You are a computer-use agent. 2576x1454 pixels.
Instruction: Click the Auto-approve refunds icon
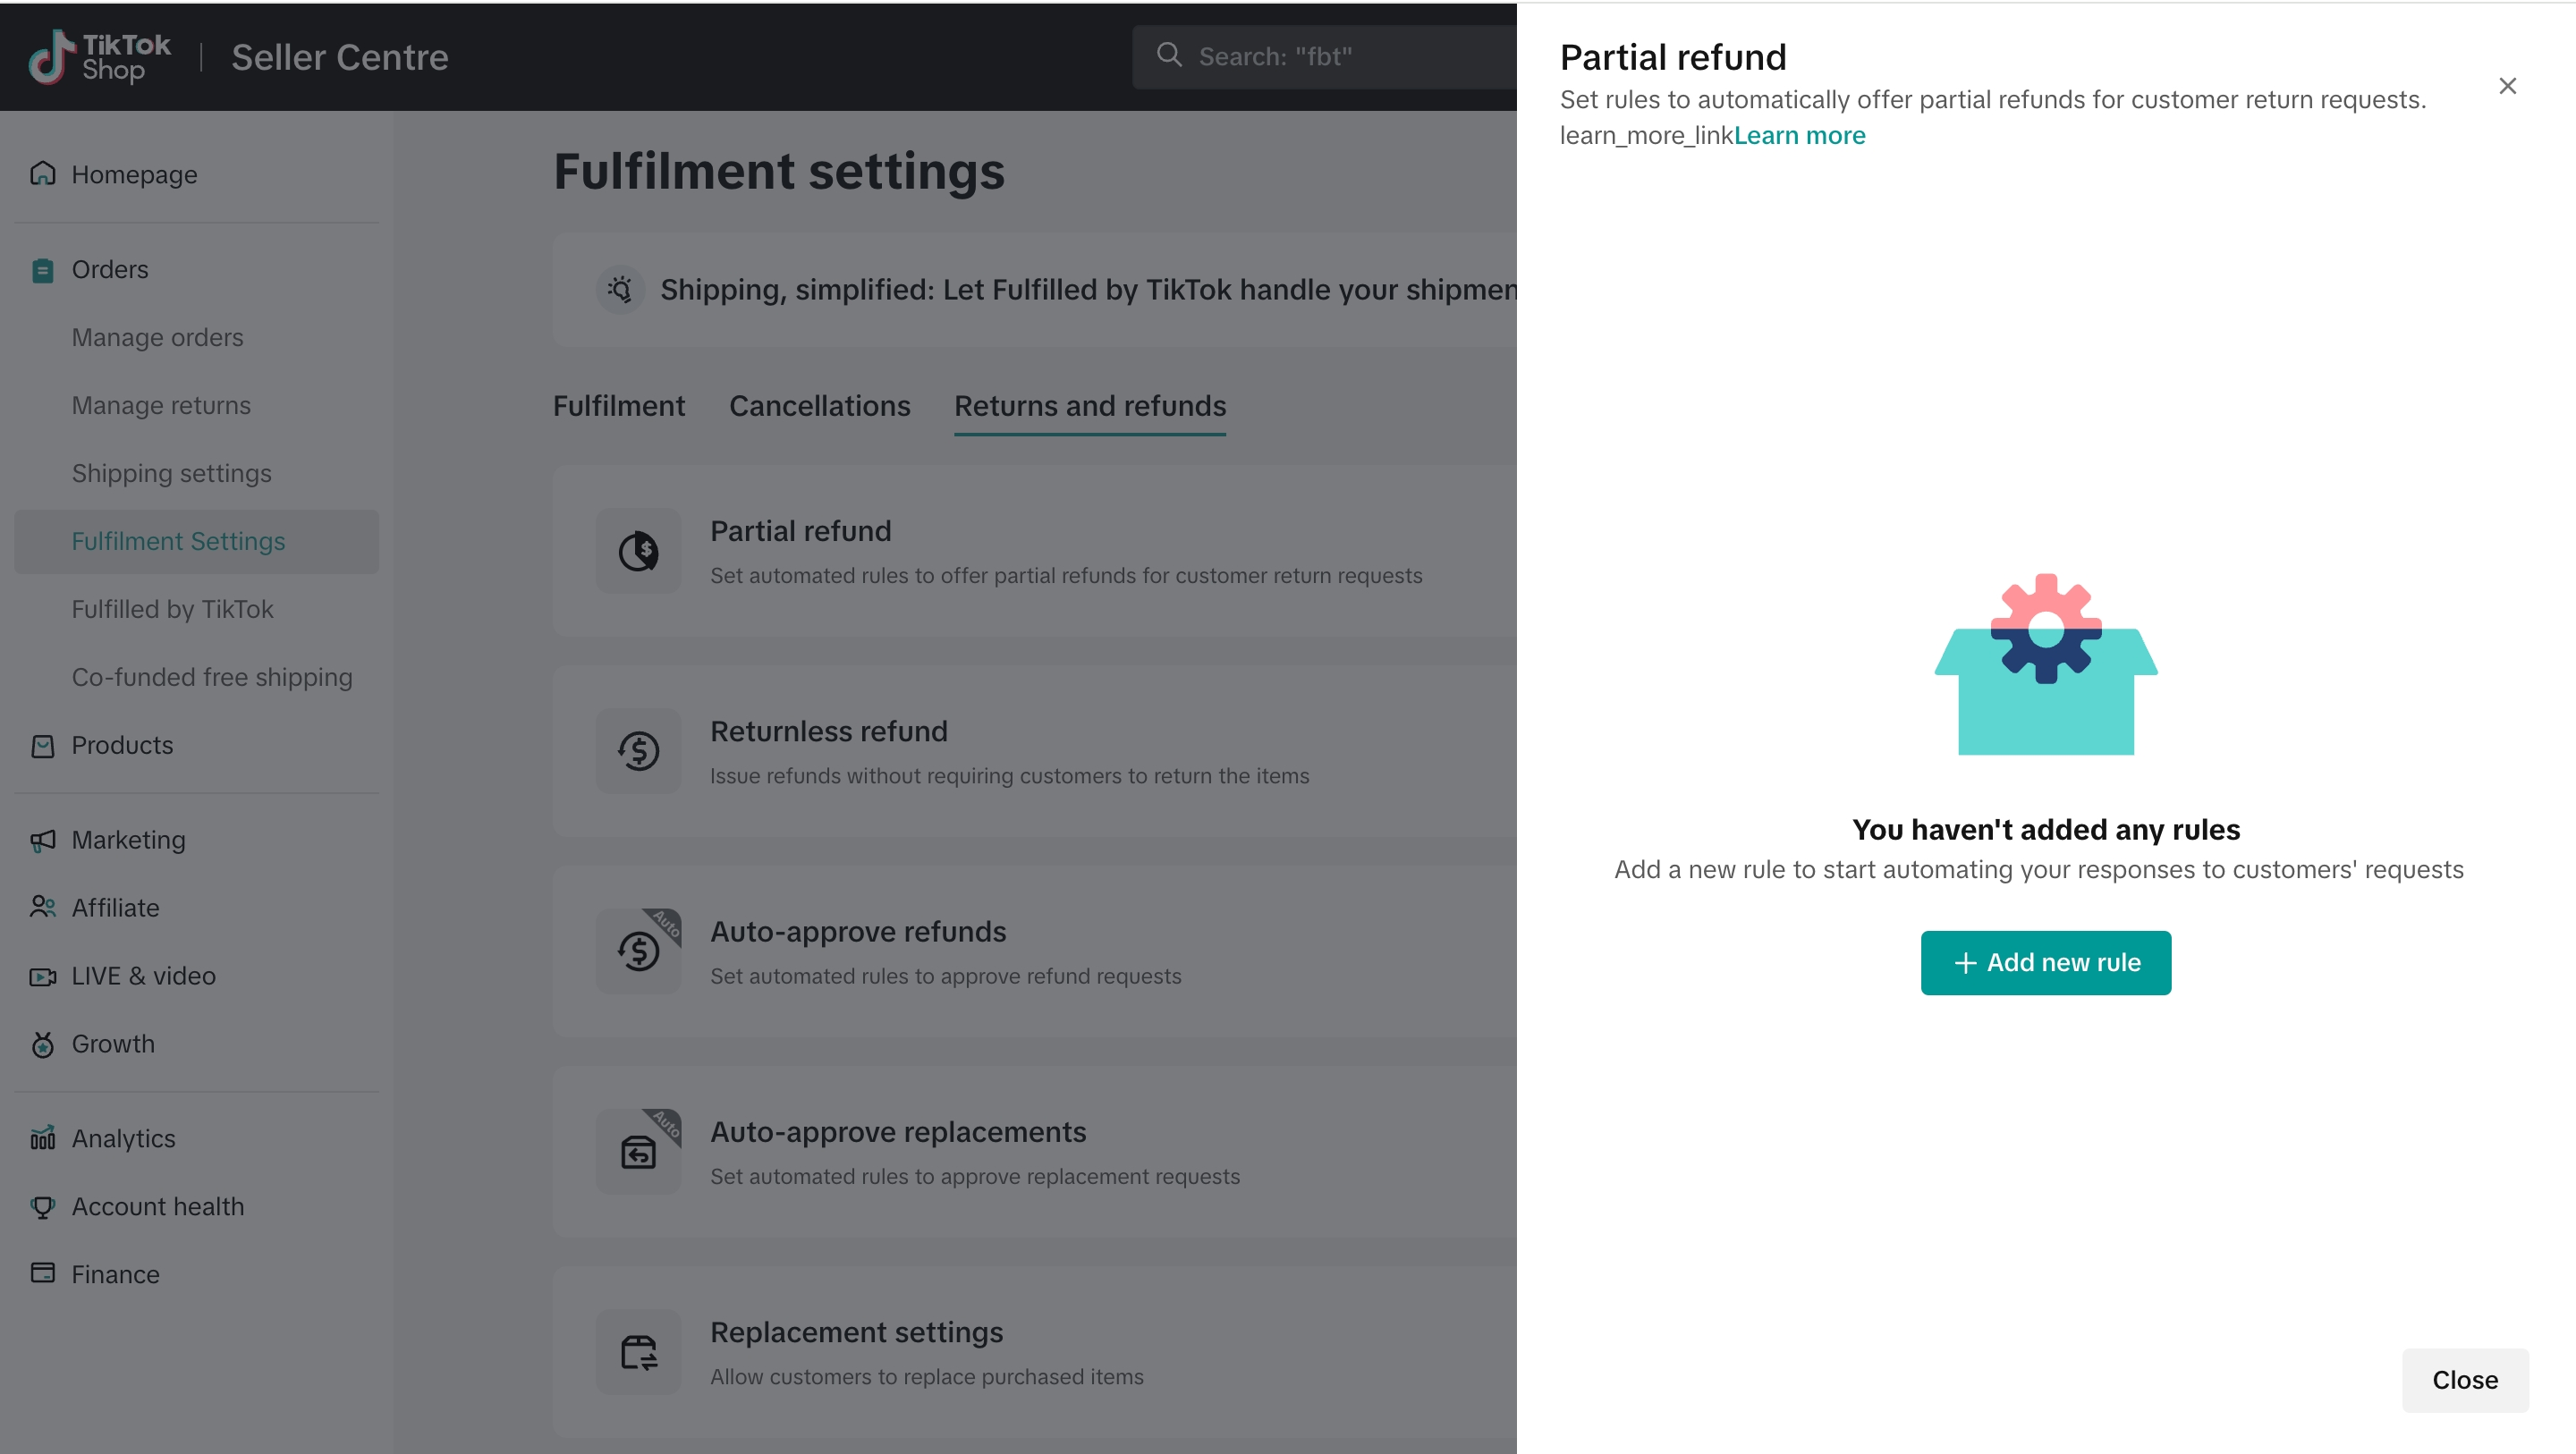pyautogui.click(x=638, y=951)
